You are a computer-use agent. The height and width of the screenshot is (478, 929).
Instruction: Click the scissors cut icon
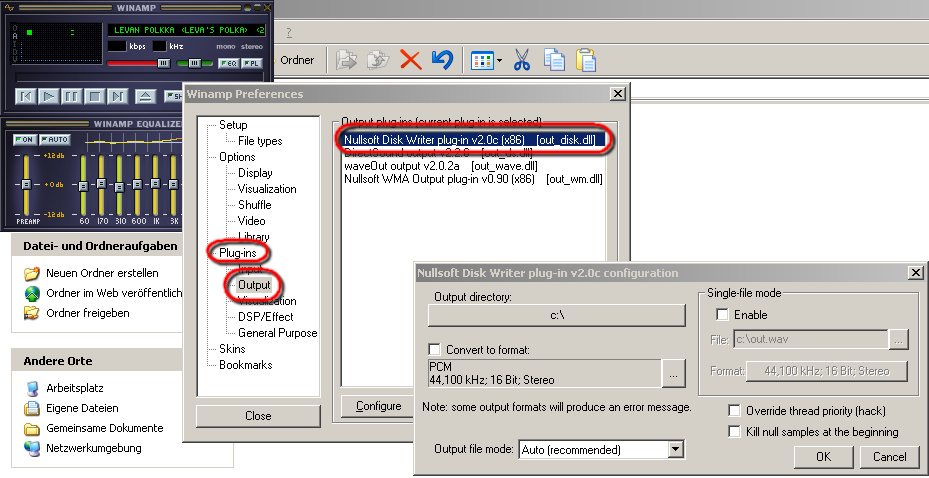click(x=521, y=60)
